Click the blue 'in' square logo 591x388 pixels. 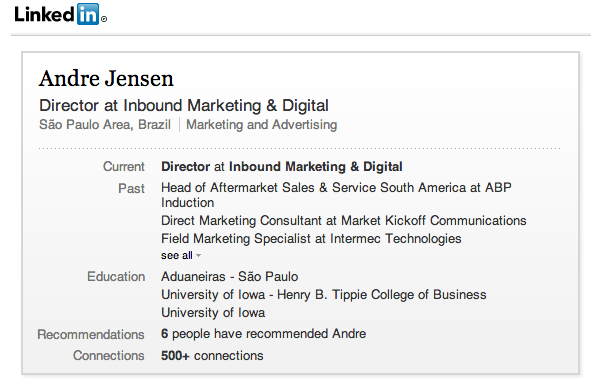[88, 14]
